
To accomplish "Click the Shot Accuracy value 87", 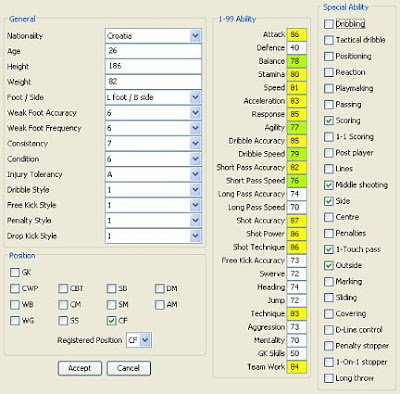I will pyautogui.click(x=296, y=220).
